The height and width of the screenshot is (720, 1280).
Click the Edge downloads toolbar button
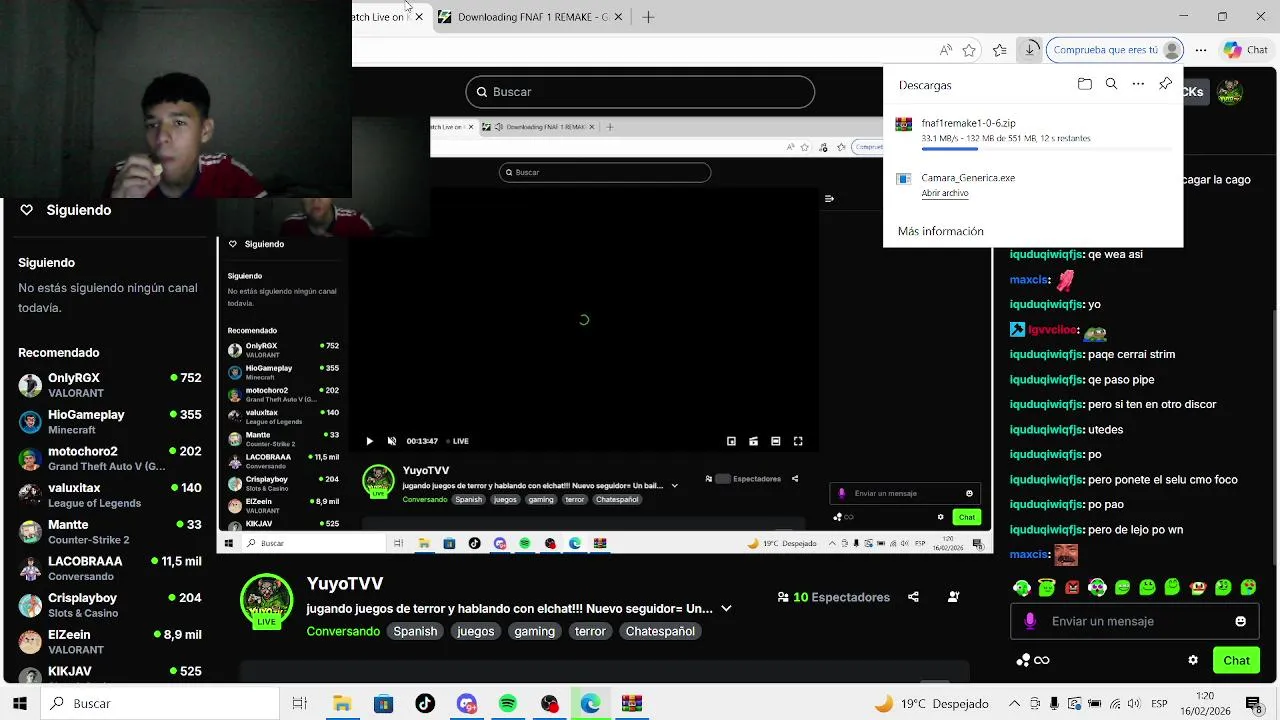(1030, 49)
